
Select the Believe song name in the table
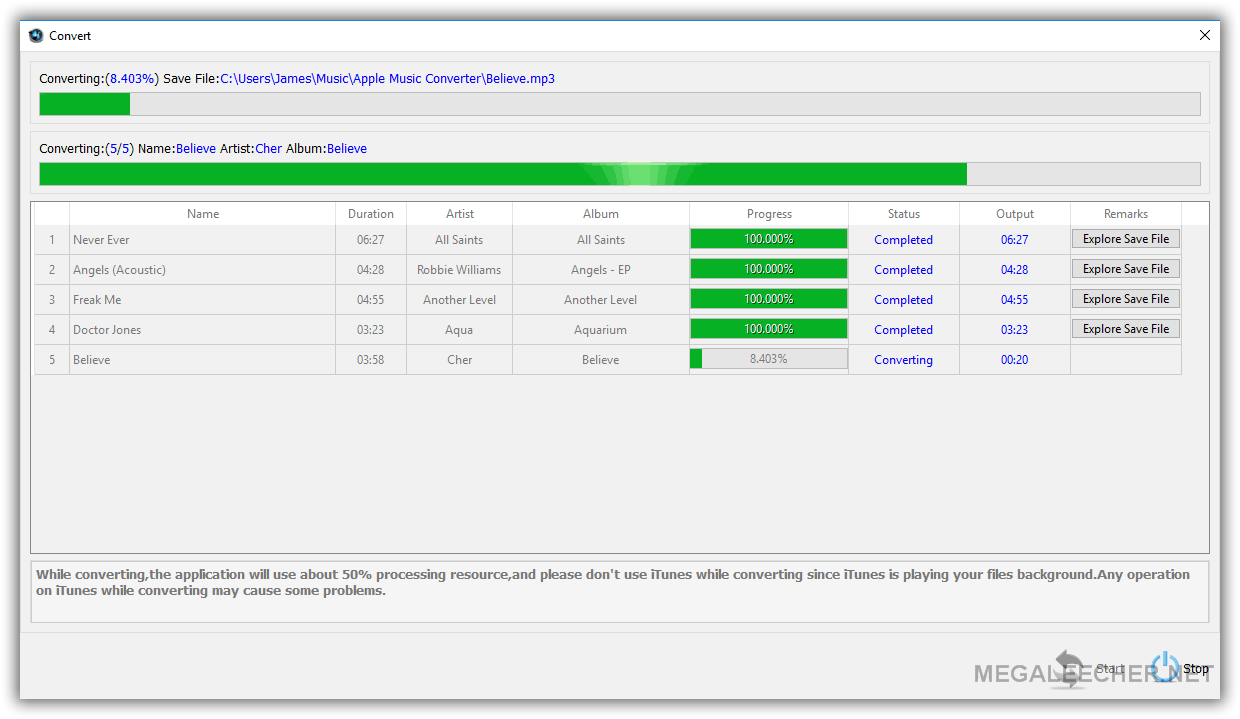[92, 360]
